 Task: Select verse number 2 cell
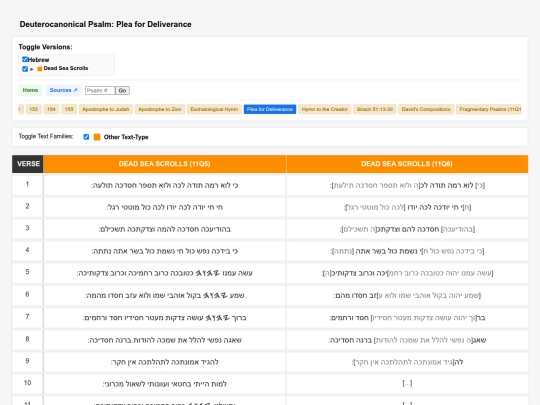click(28, 207)
